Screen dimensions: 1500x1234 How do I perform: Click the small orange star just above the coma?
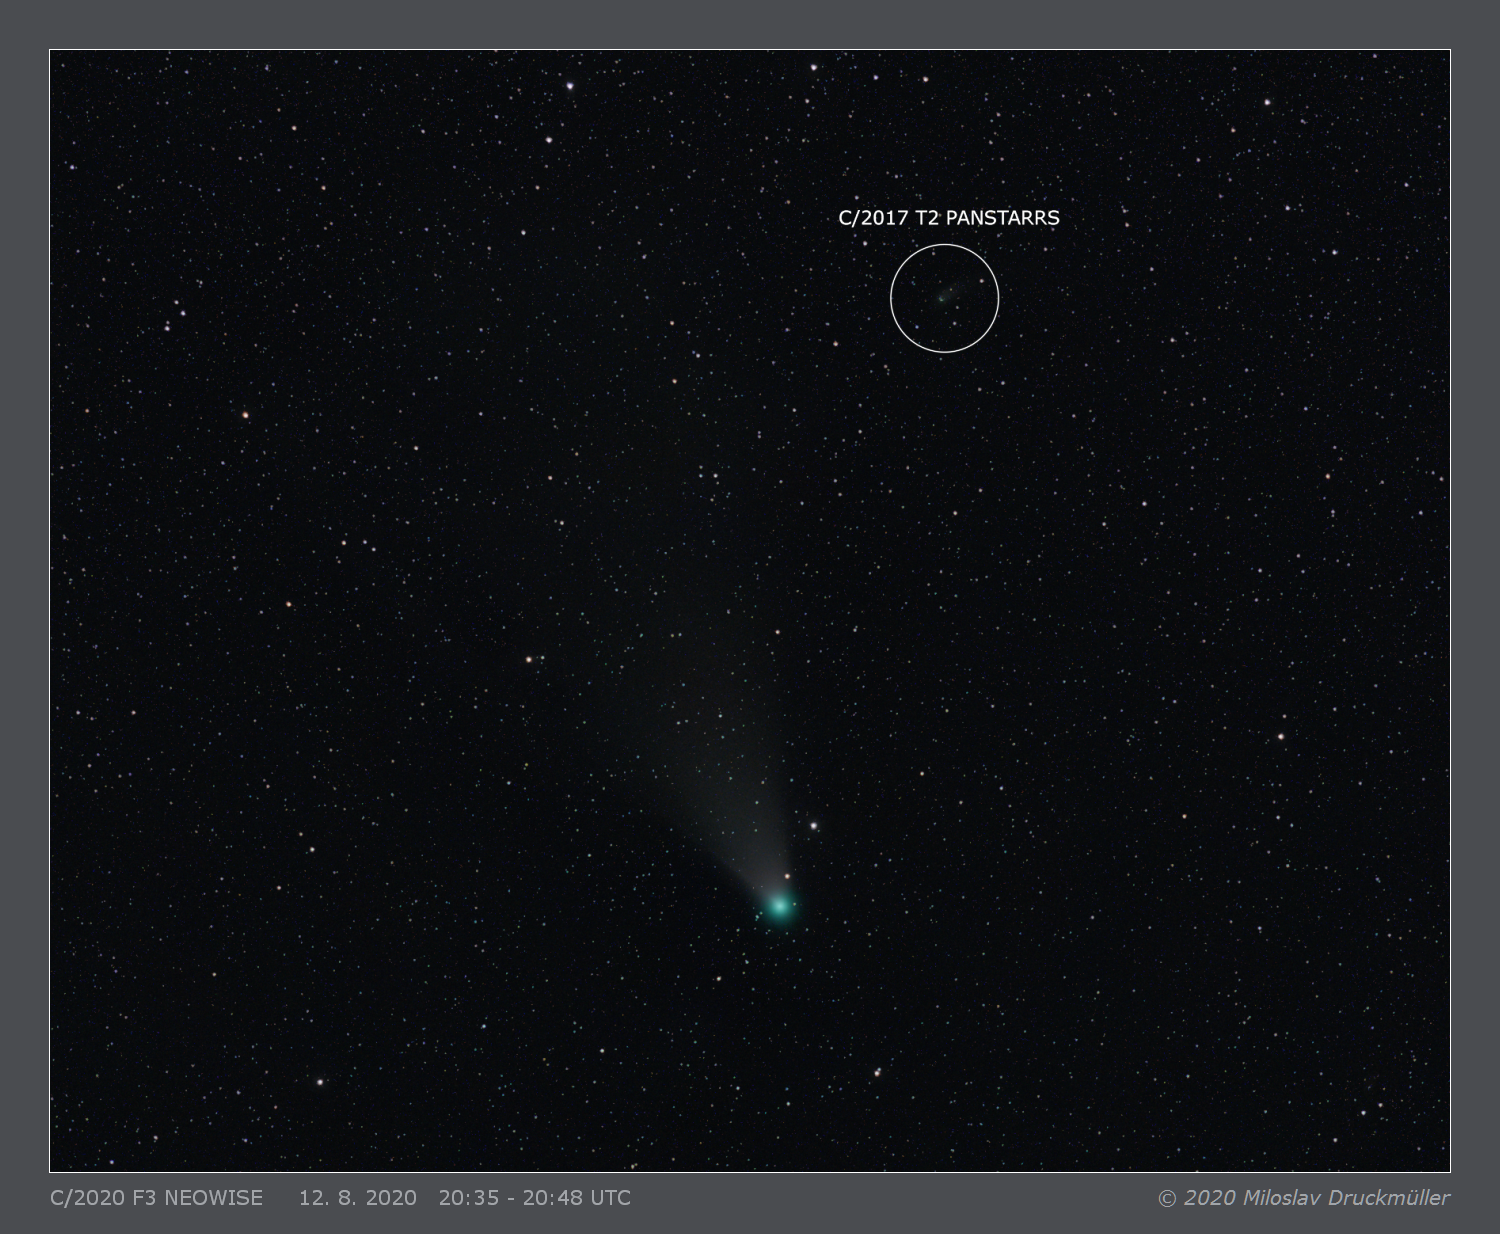pos(787,876)
